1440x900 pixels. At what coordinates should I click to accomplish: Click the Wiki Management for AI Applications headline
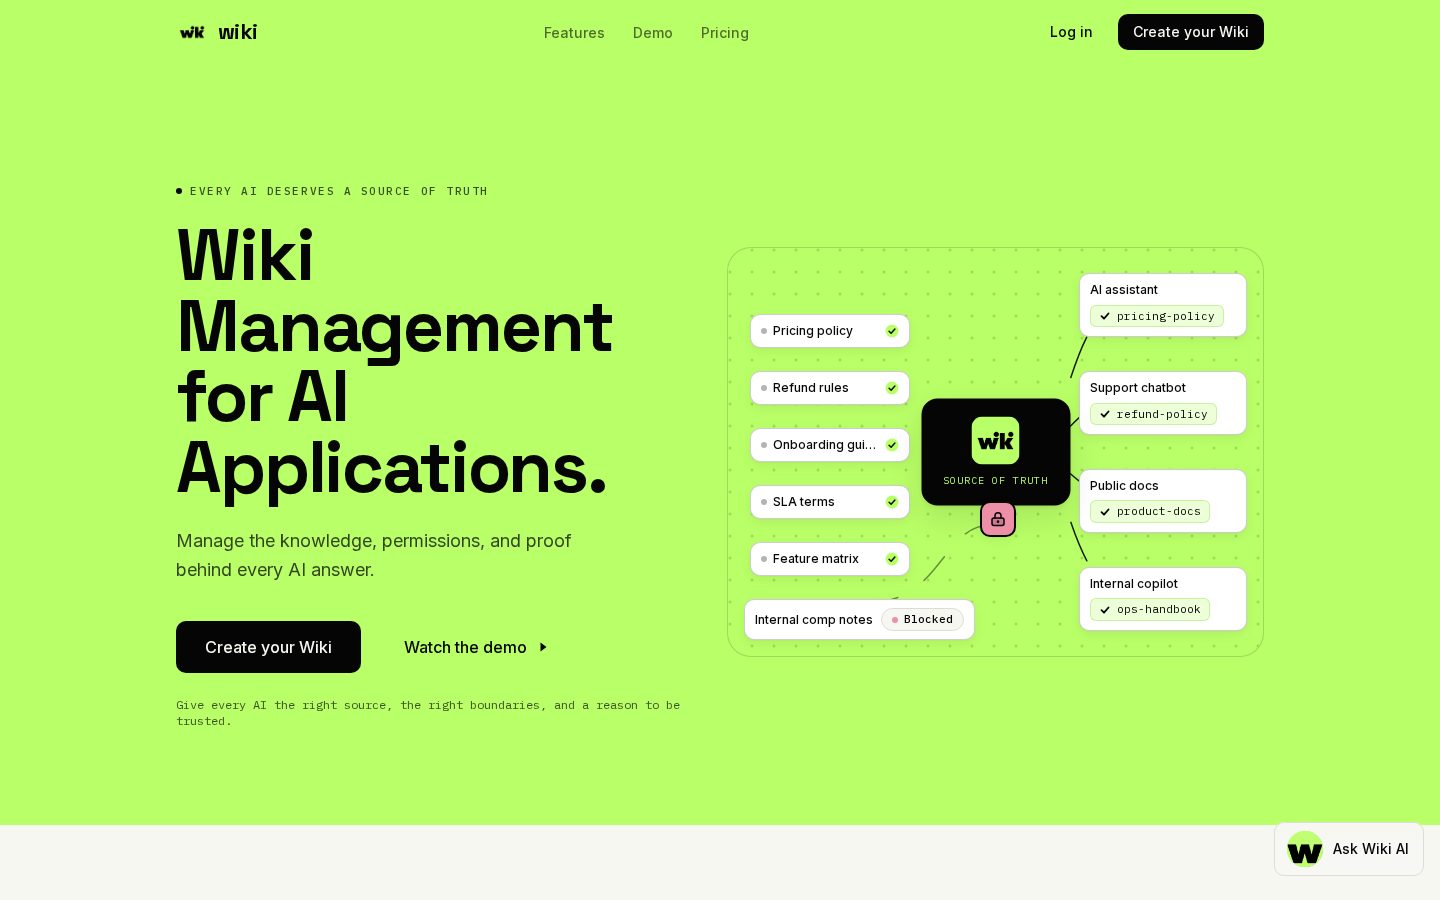pyautogui.click(x=395, y=361)
